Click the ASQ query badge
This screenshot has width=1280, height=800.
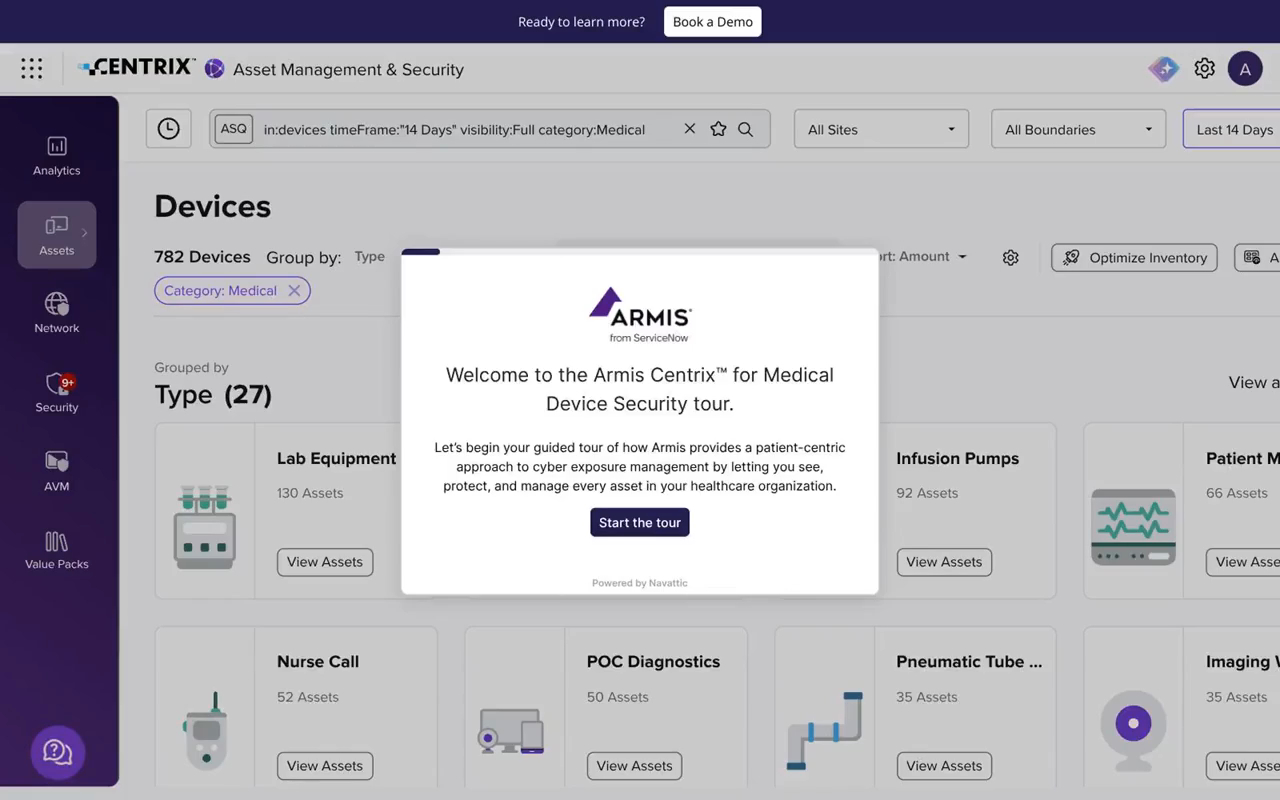coord(234,129)
